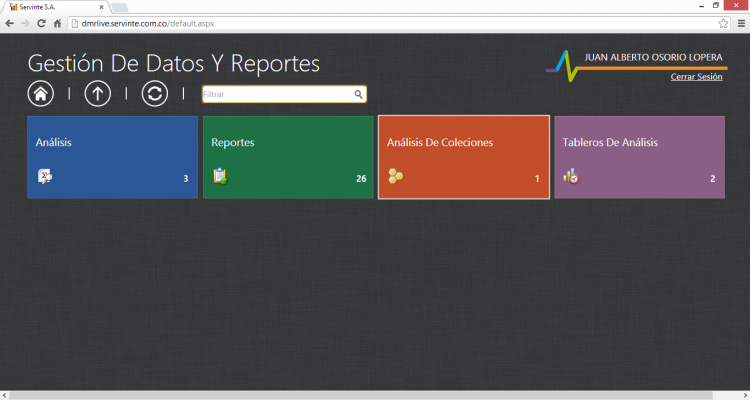The width and height of the screenshot is (750, 400).
Task: Click the magnifier icon in Filtrar box
Action: pos(358,95)
